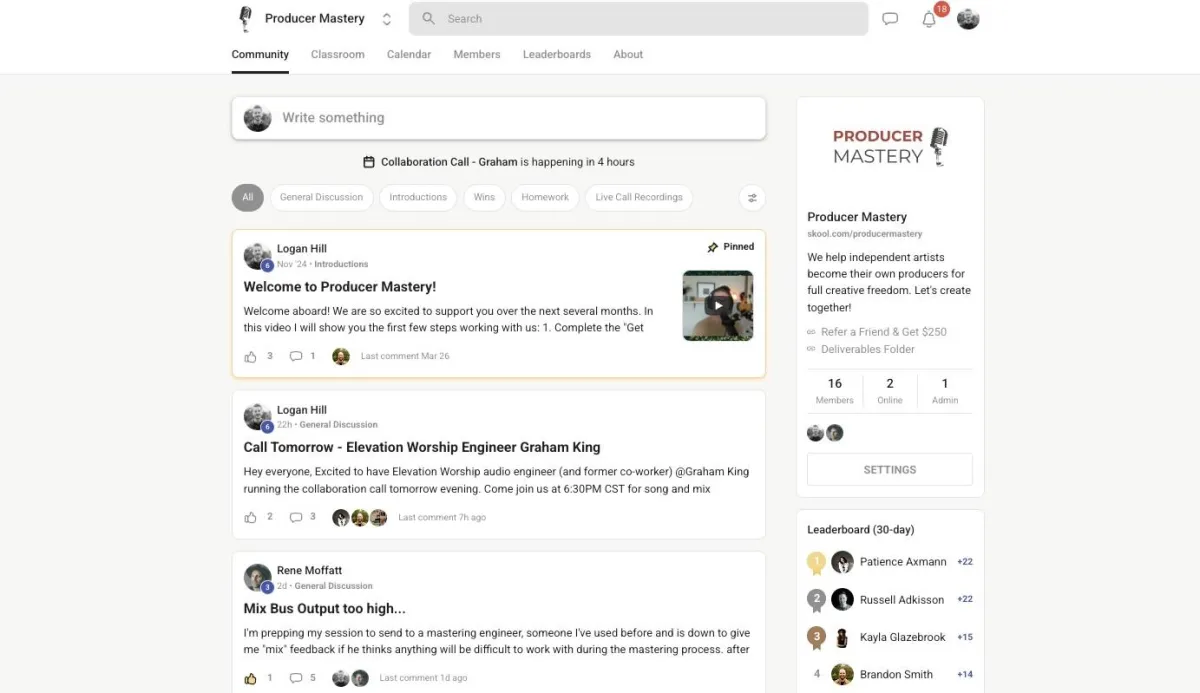Open the Deliverables Folder link
This screenshot has width=1200, height=693.
click(x=868, y=350)
